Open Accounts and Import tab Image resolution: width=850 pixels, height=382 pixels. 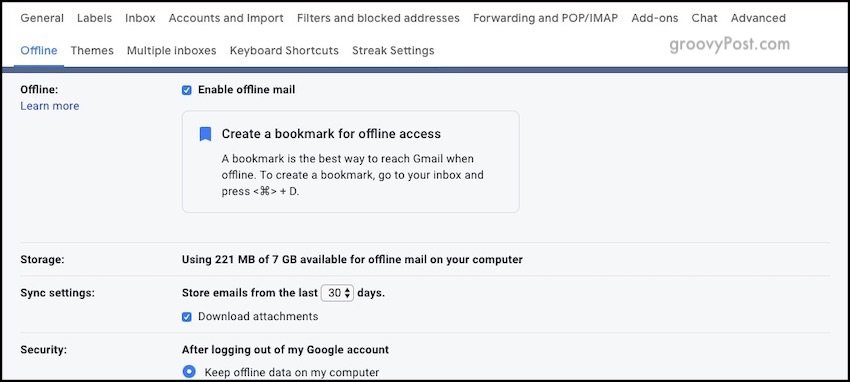point(226,18)
